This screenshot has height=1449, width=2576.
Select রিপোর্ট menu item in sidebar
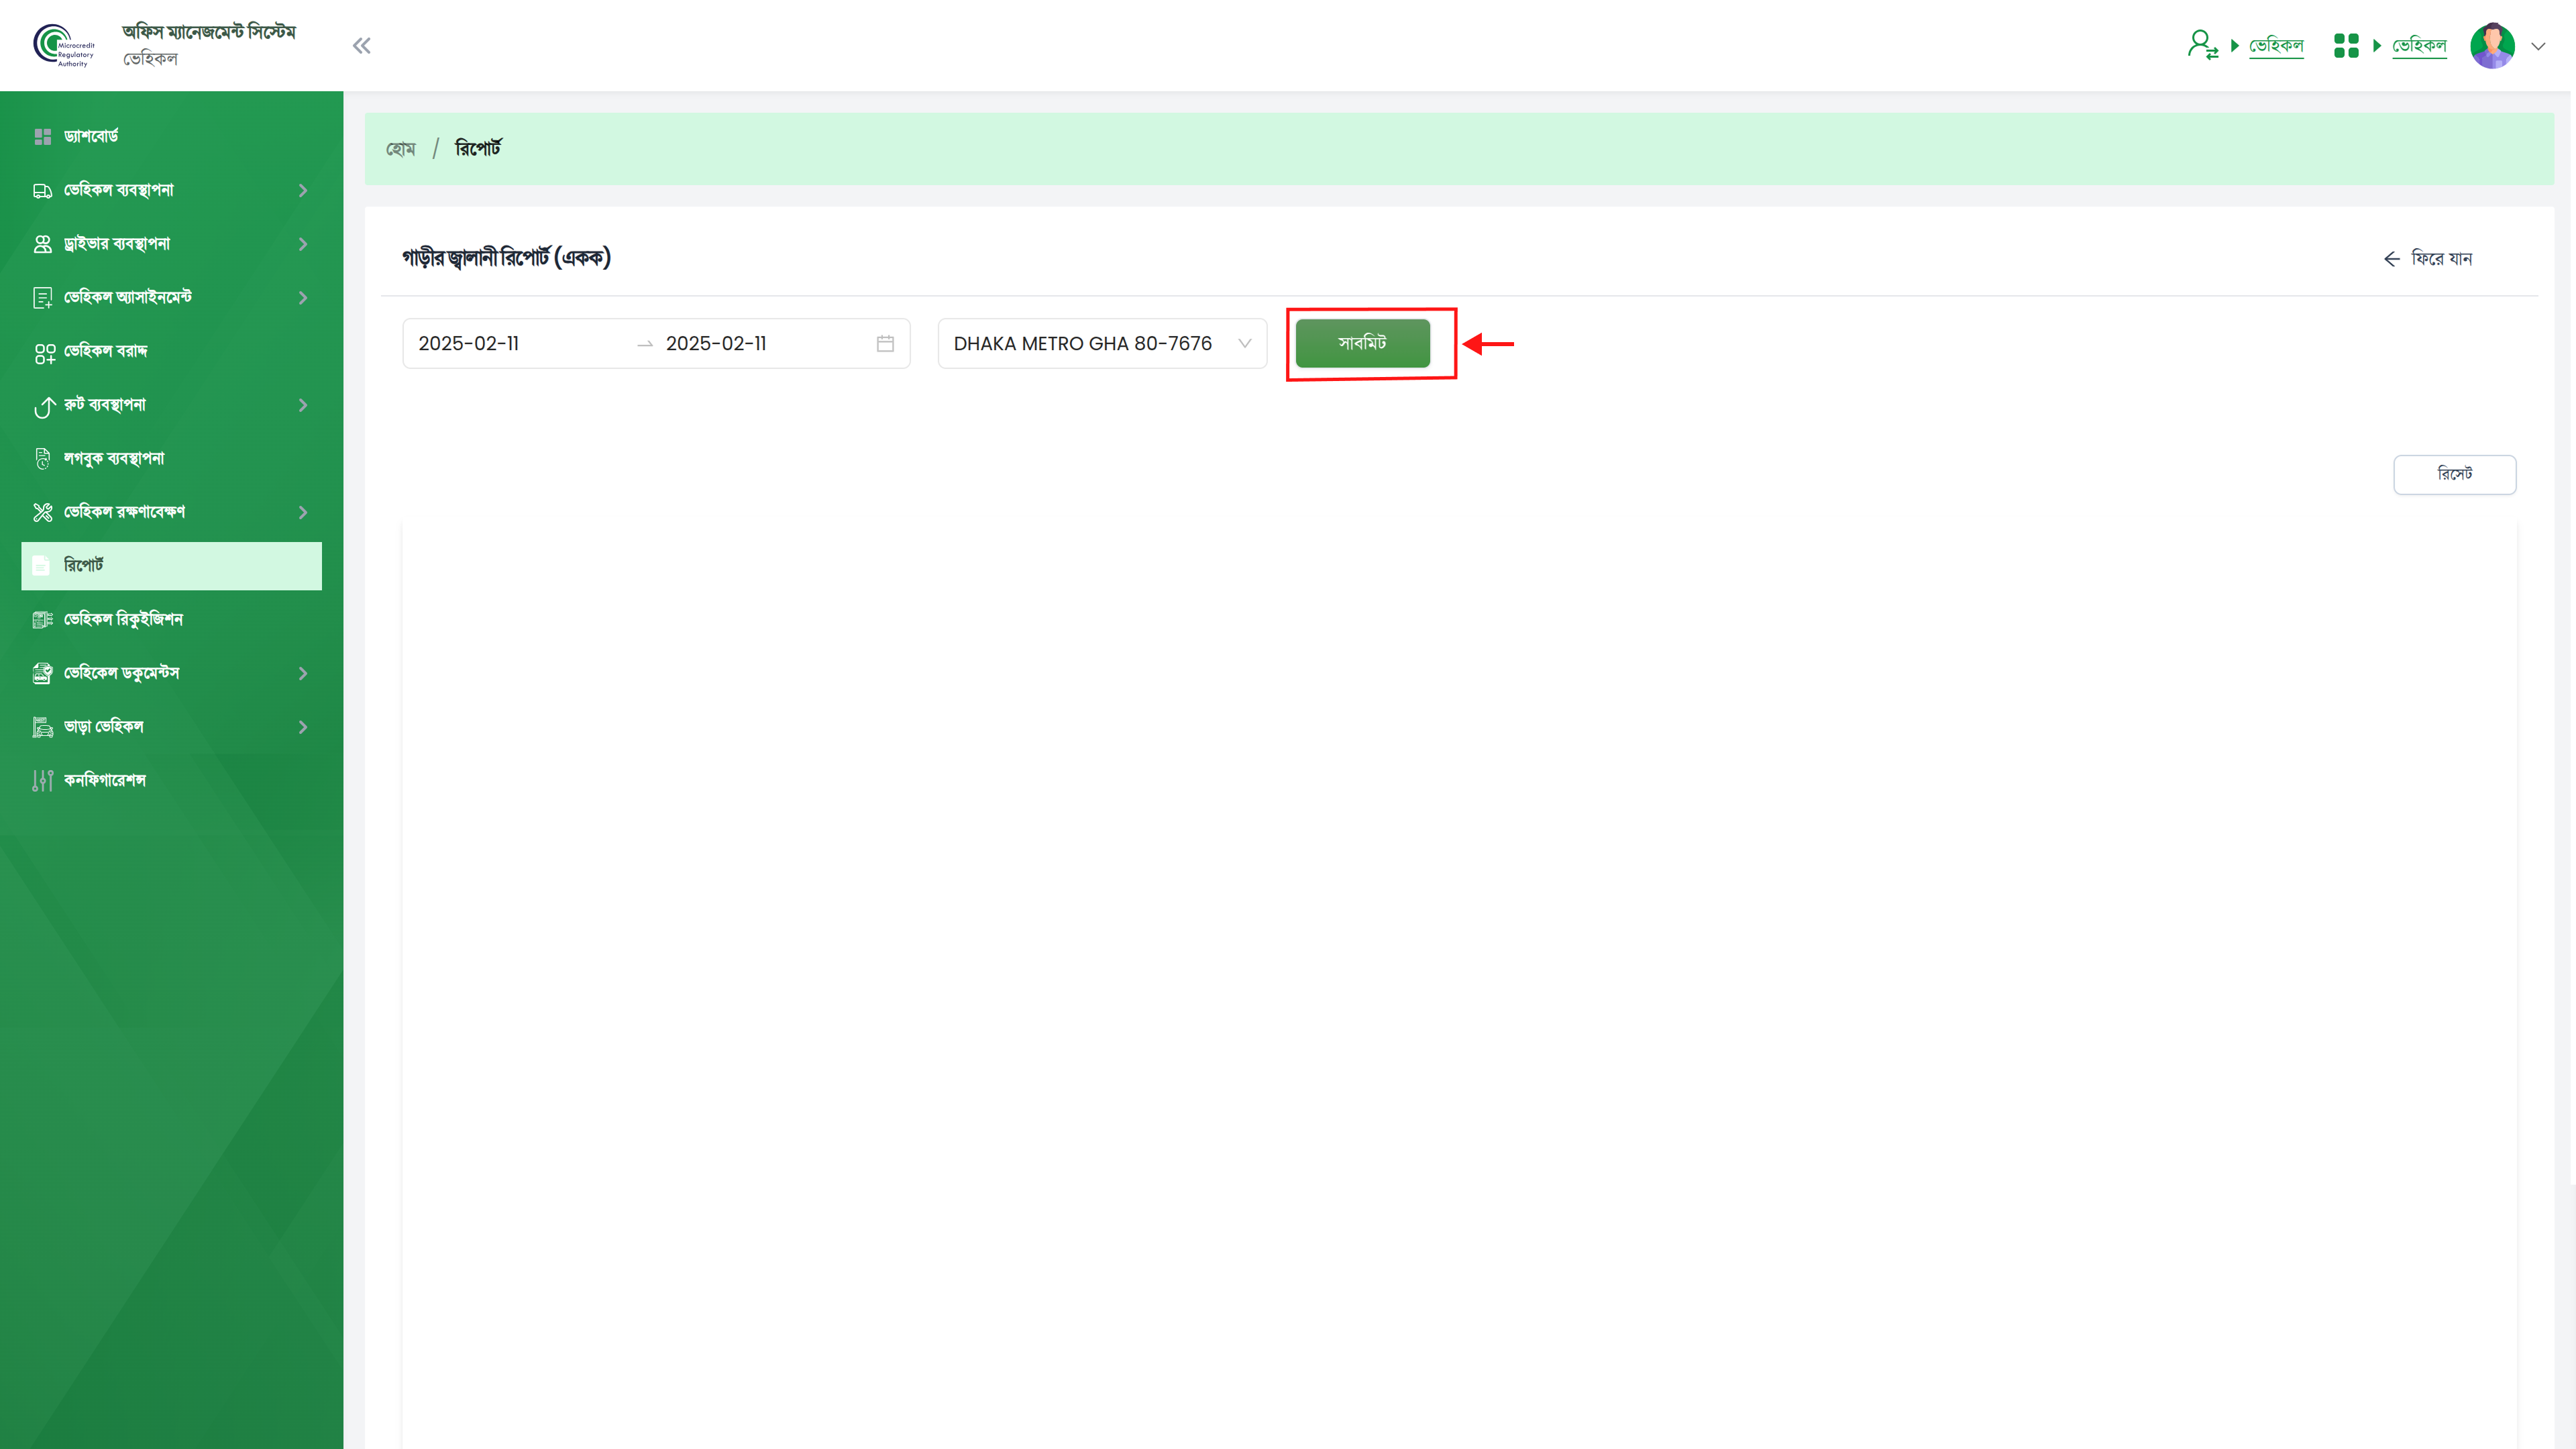(x=171, y=566)
